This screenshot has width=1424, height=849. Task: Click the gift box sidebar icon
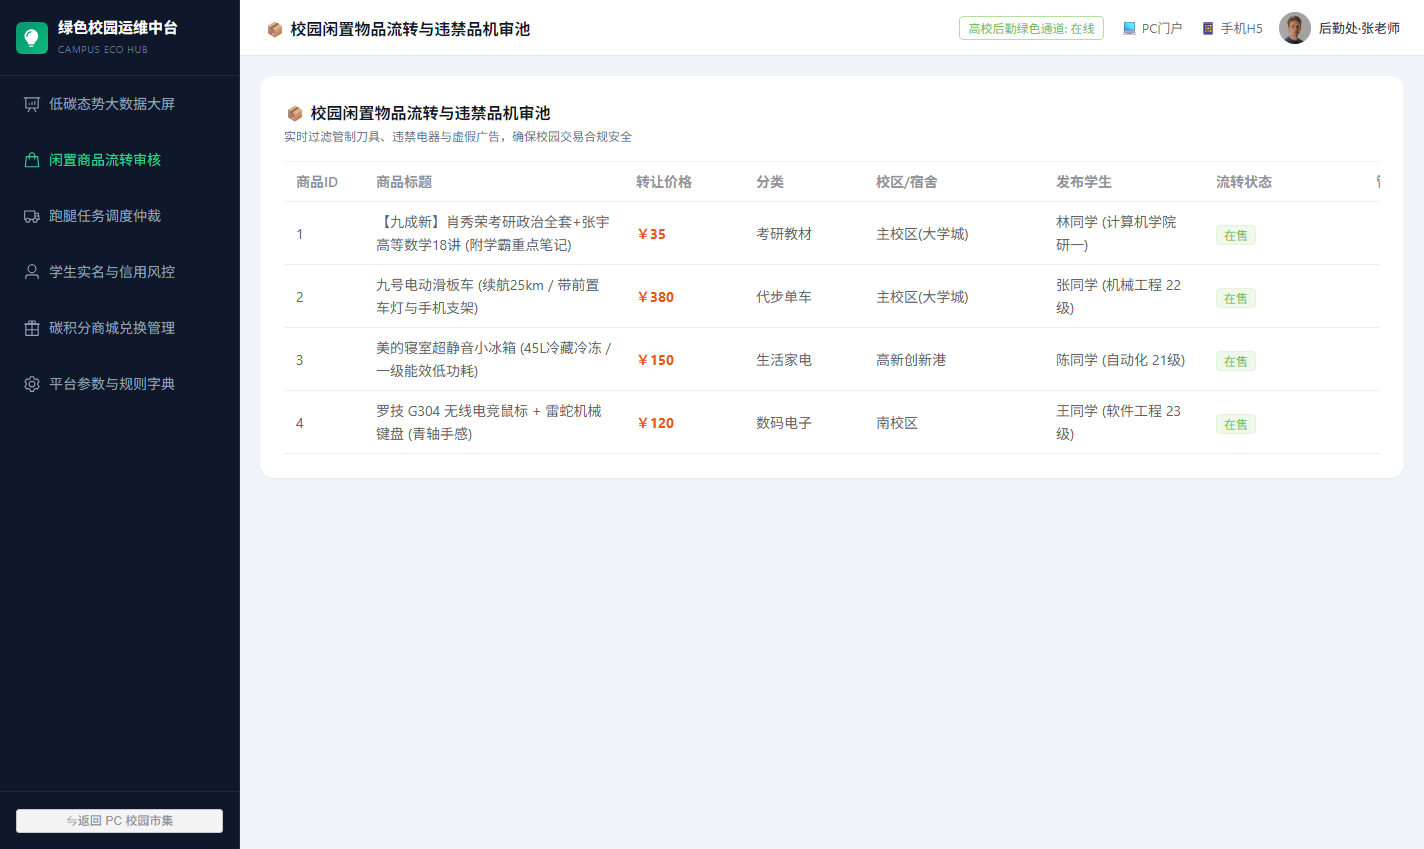tap(32, 328)
